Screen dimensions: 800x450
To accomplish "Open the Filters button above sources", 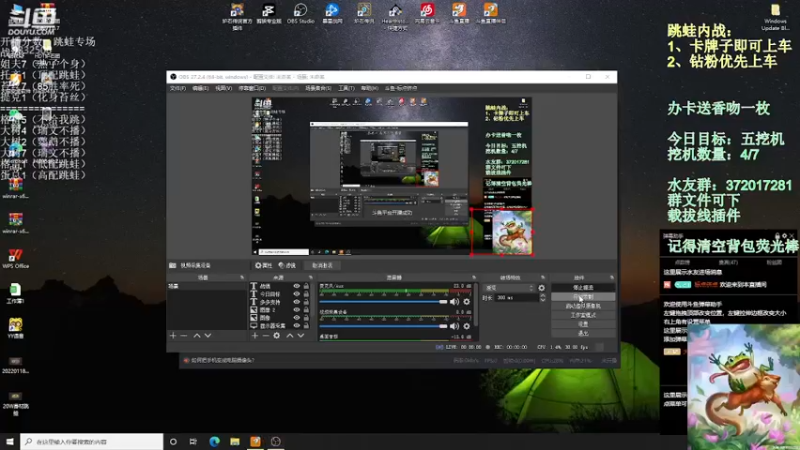I will pos(287,265).
